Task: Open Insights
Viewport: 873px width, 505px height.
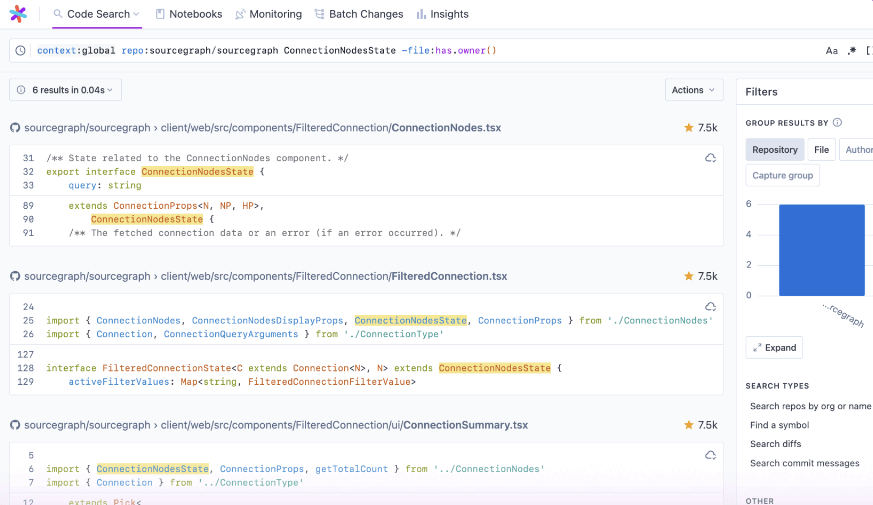Action: tap(443, 14)
